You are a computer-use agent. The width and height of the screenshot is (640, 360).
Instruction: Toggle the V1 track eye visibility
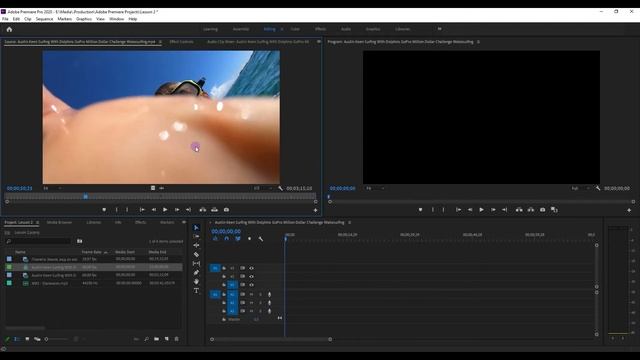(x=251, y=285)
